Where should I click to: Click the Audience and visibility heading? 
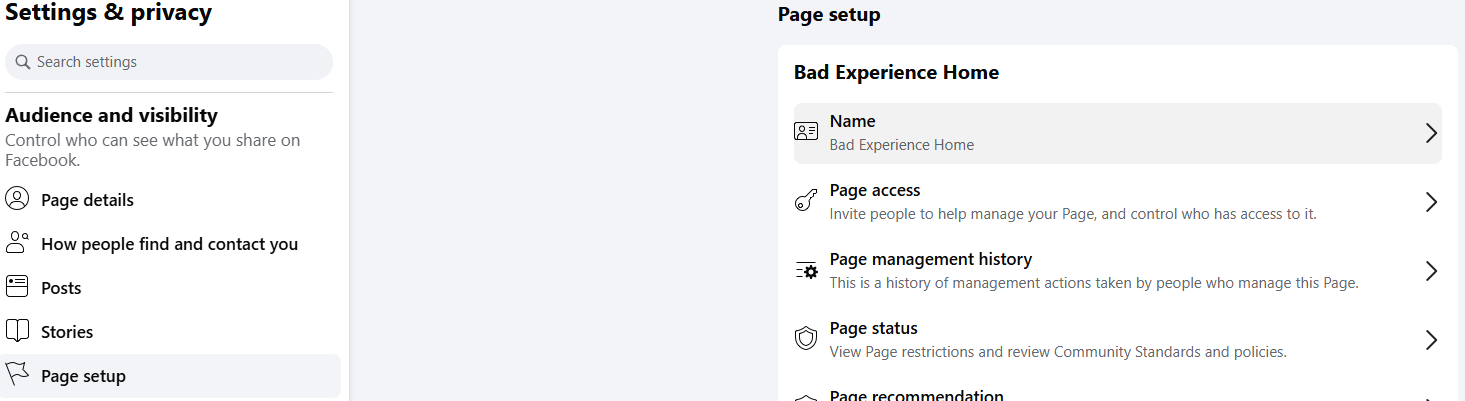tap(112, 115)
